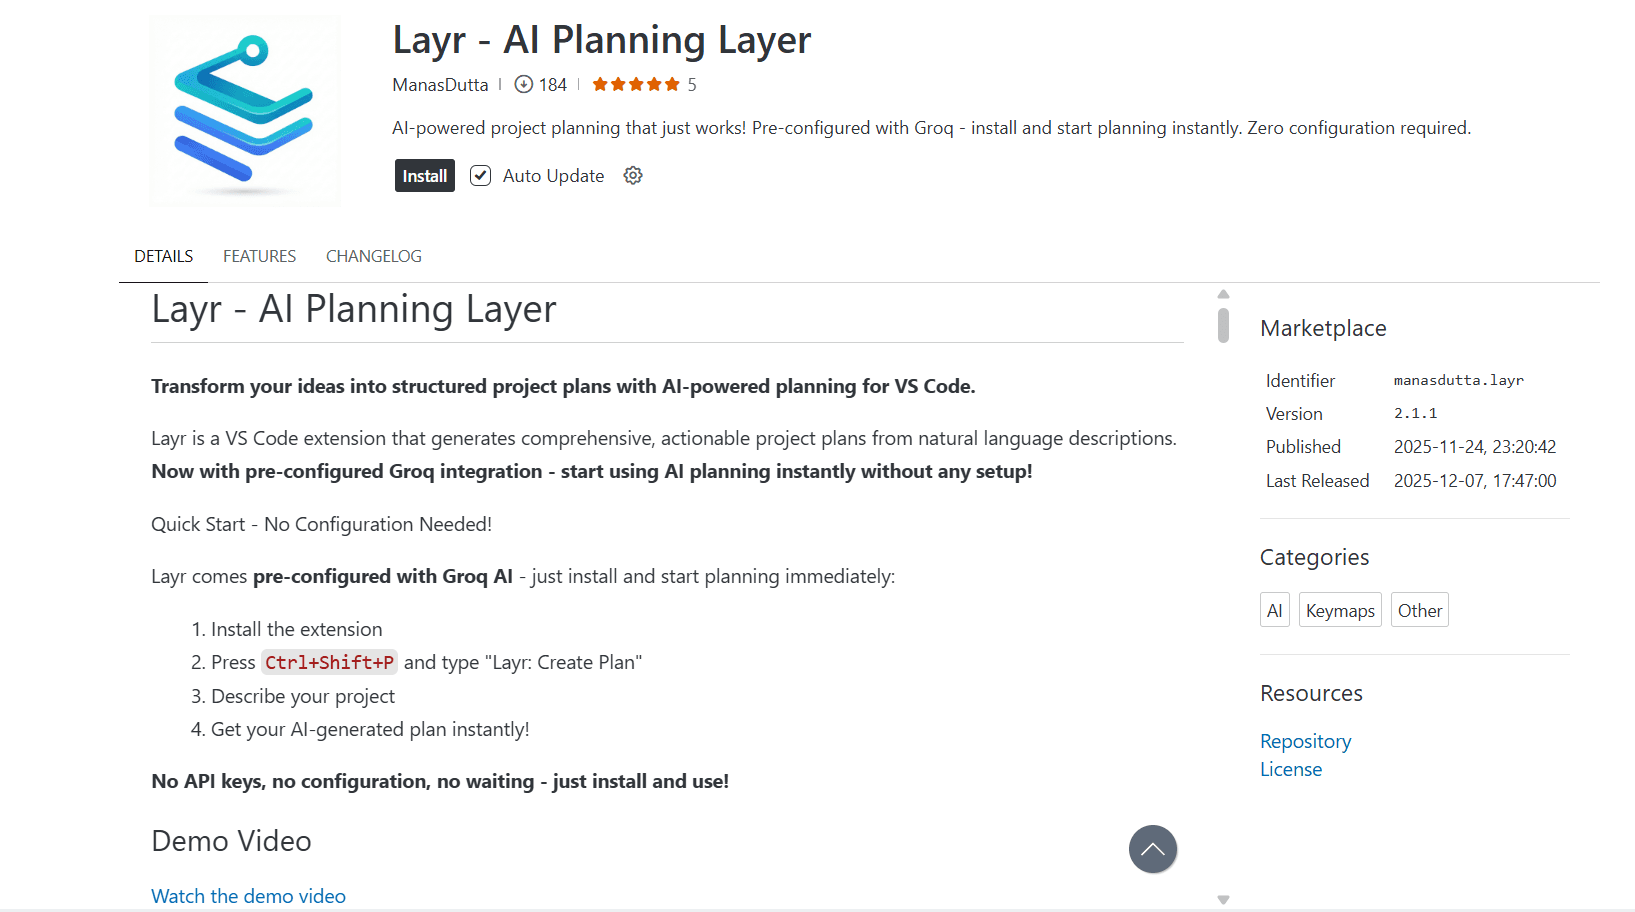
Task: Select the DETAILS tab
Action: [164, 256]
